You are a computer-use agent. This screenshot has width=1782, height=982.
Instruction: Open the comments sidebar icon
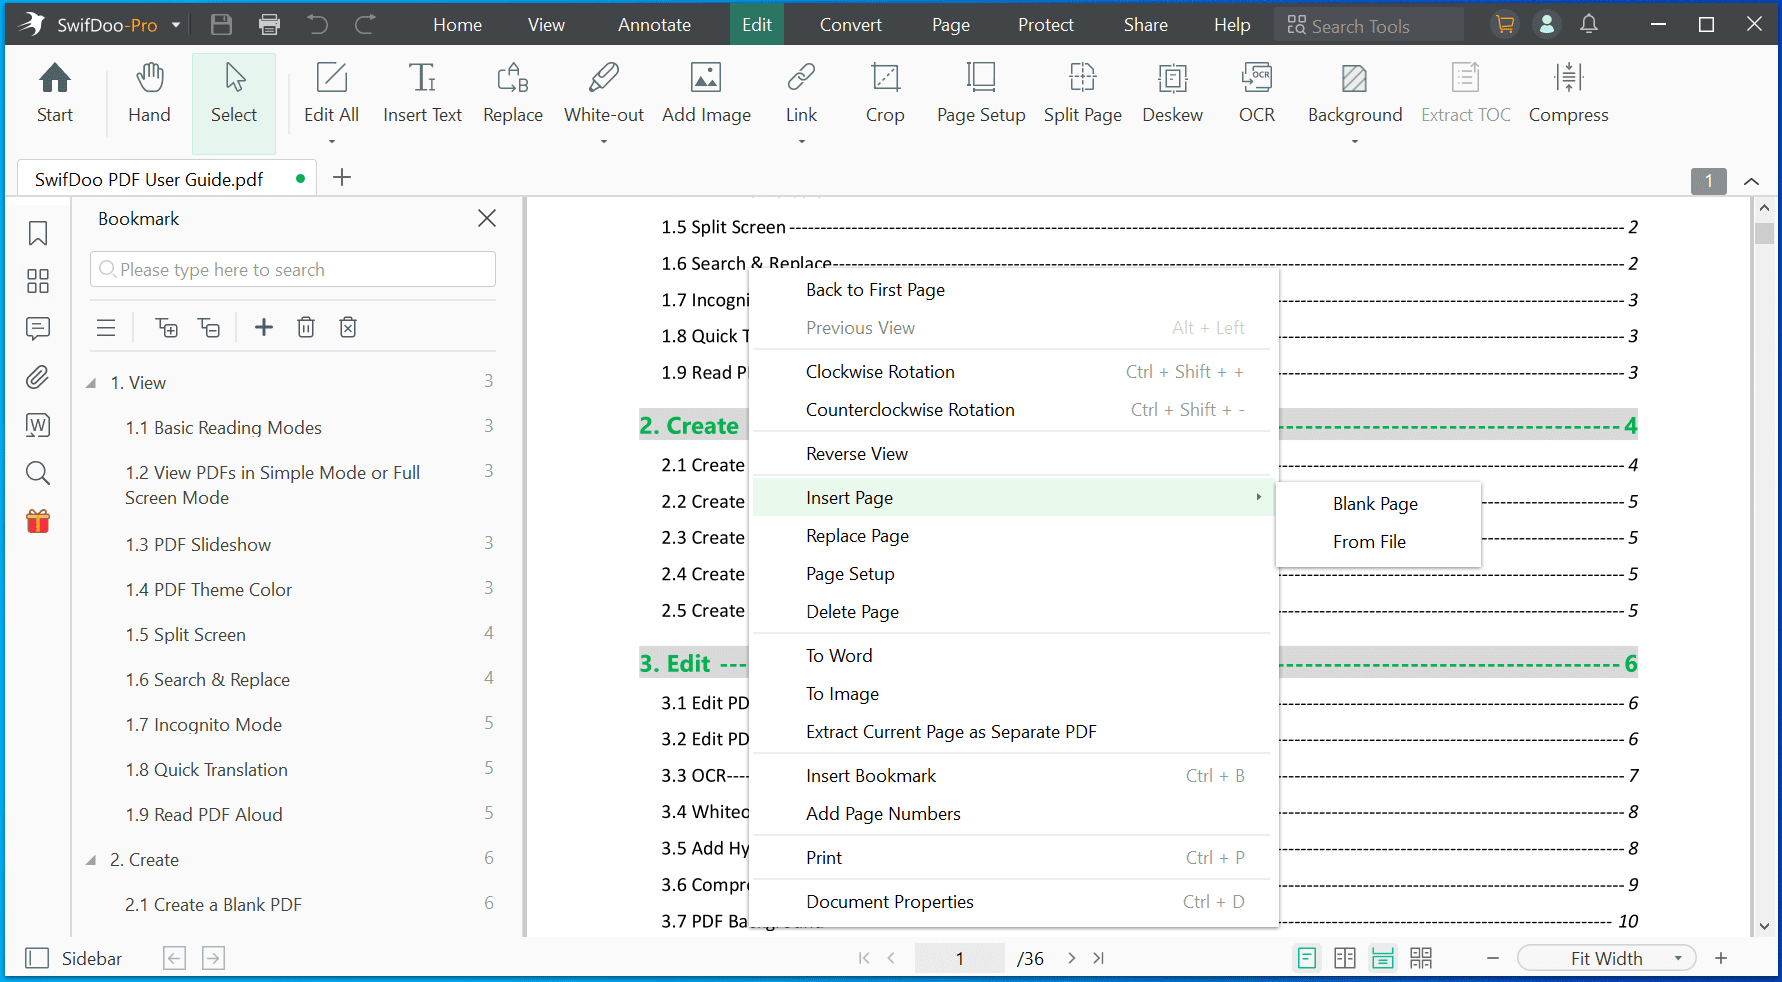click(x=38, y=329)
